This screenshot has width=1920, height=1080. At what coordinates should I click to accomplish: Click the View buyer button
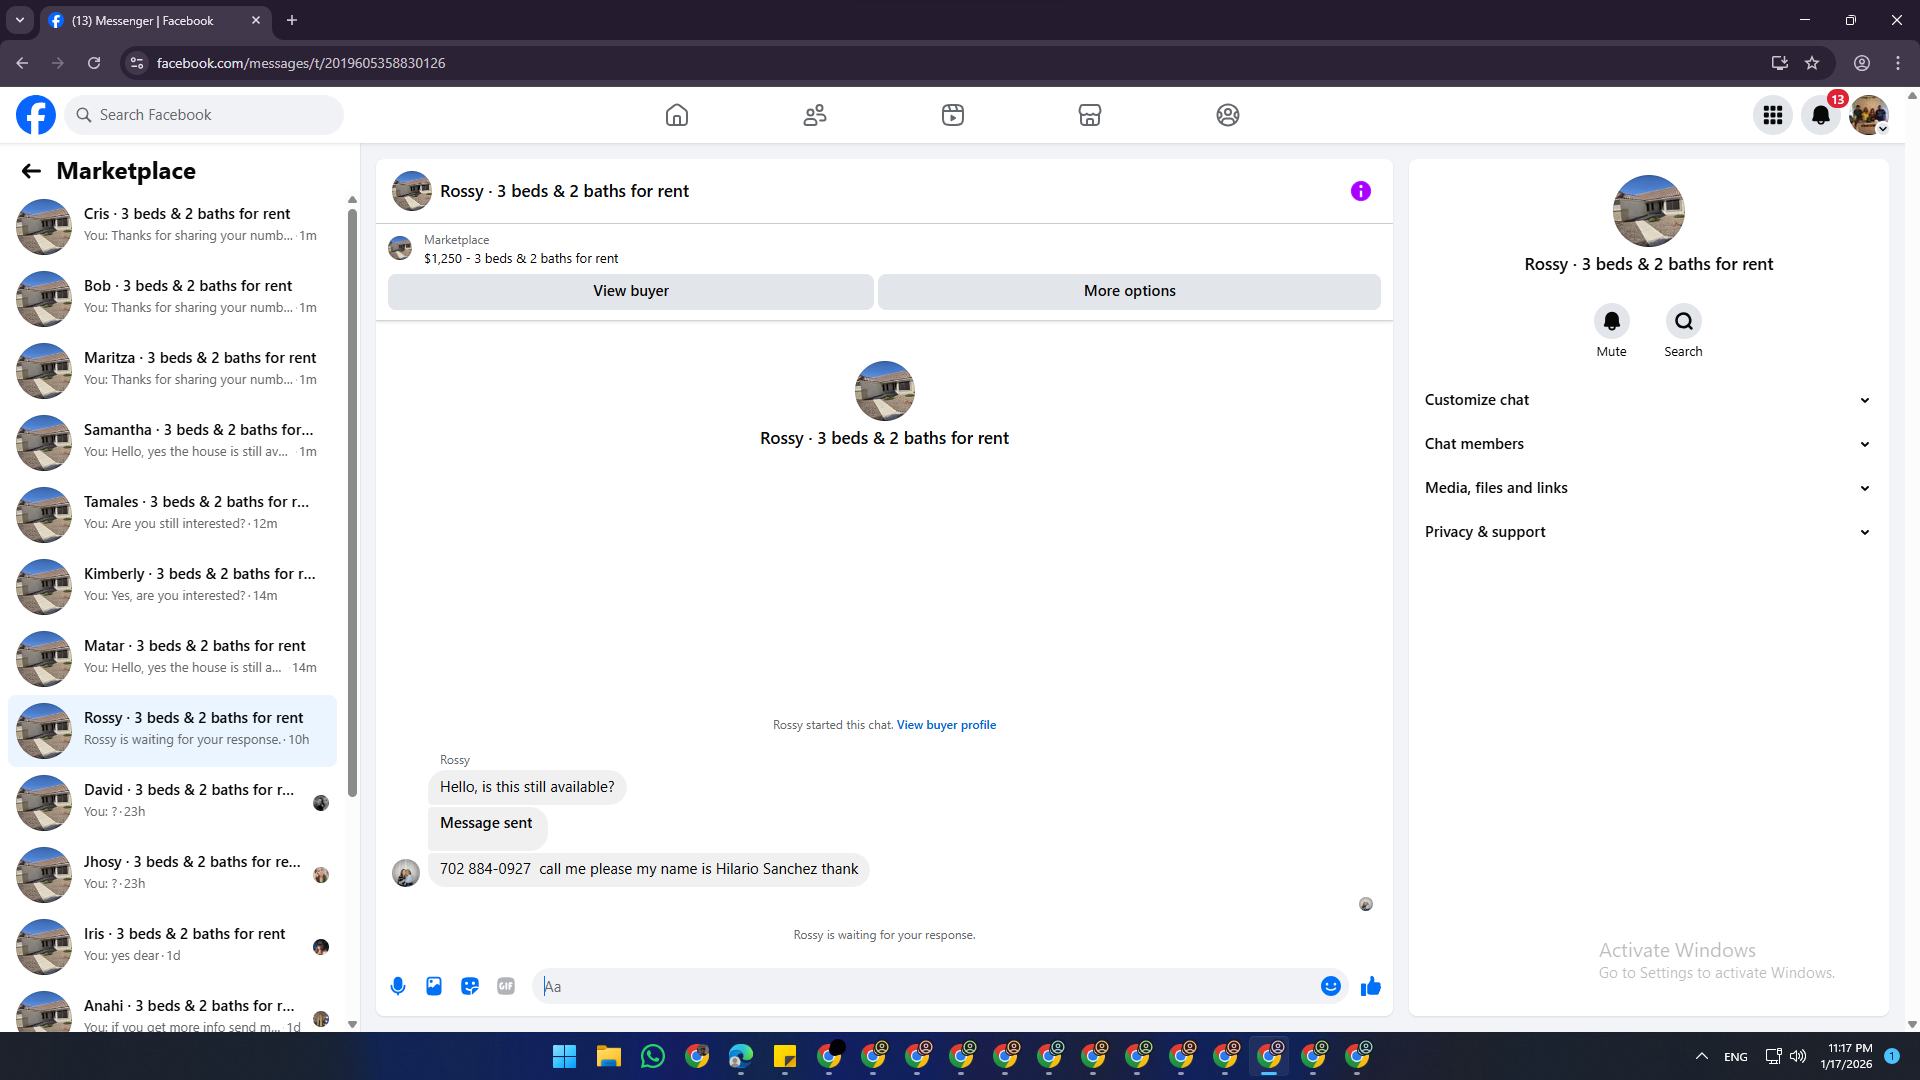tap(631, 291)
